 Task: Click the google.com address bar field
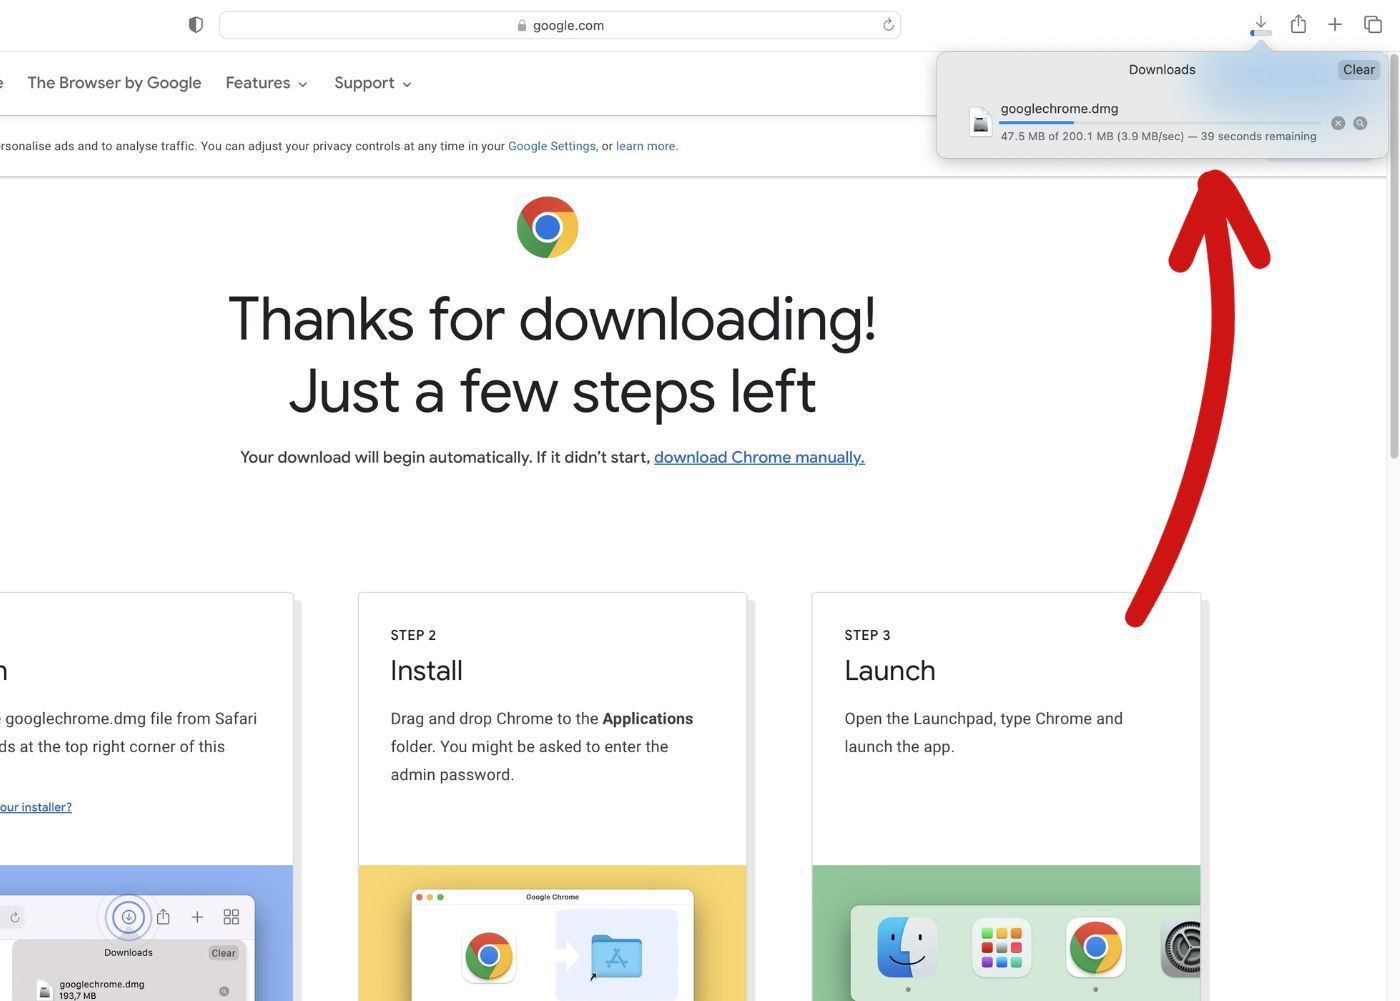pos(560,24)
